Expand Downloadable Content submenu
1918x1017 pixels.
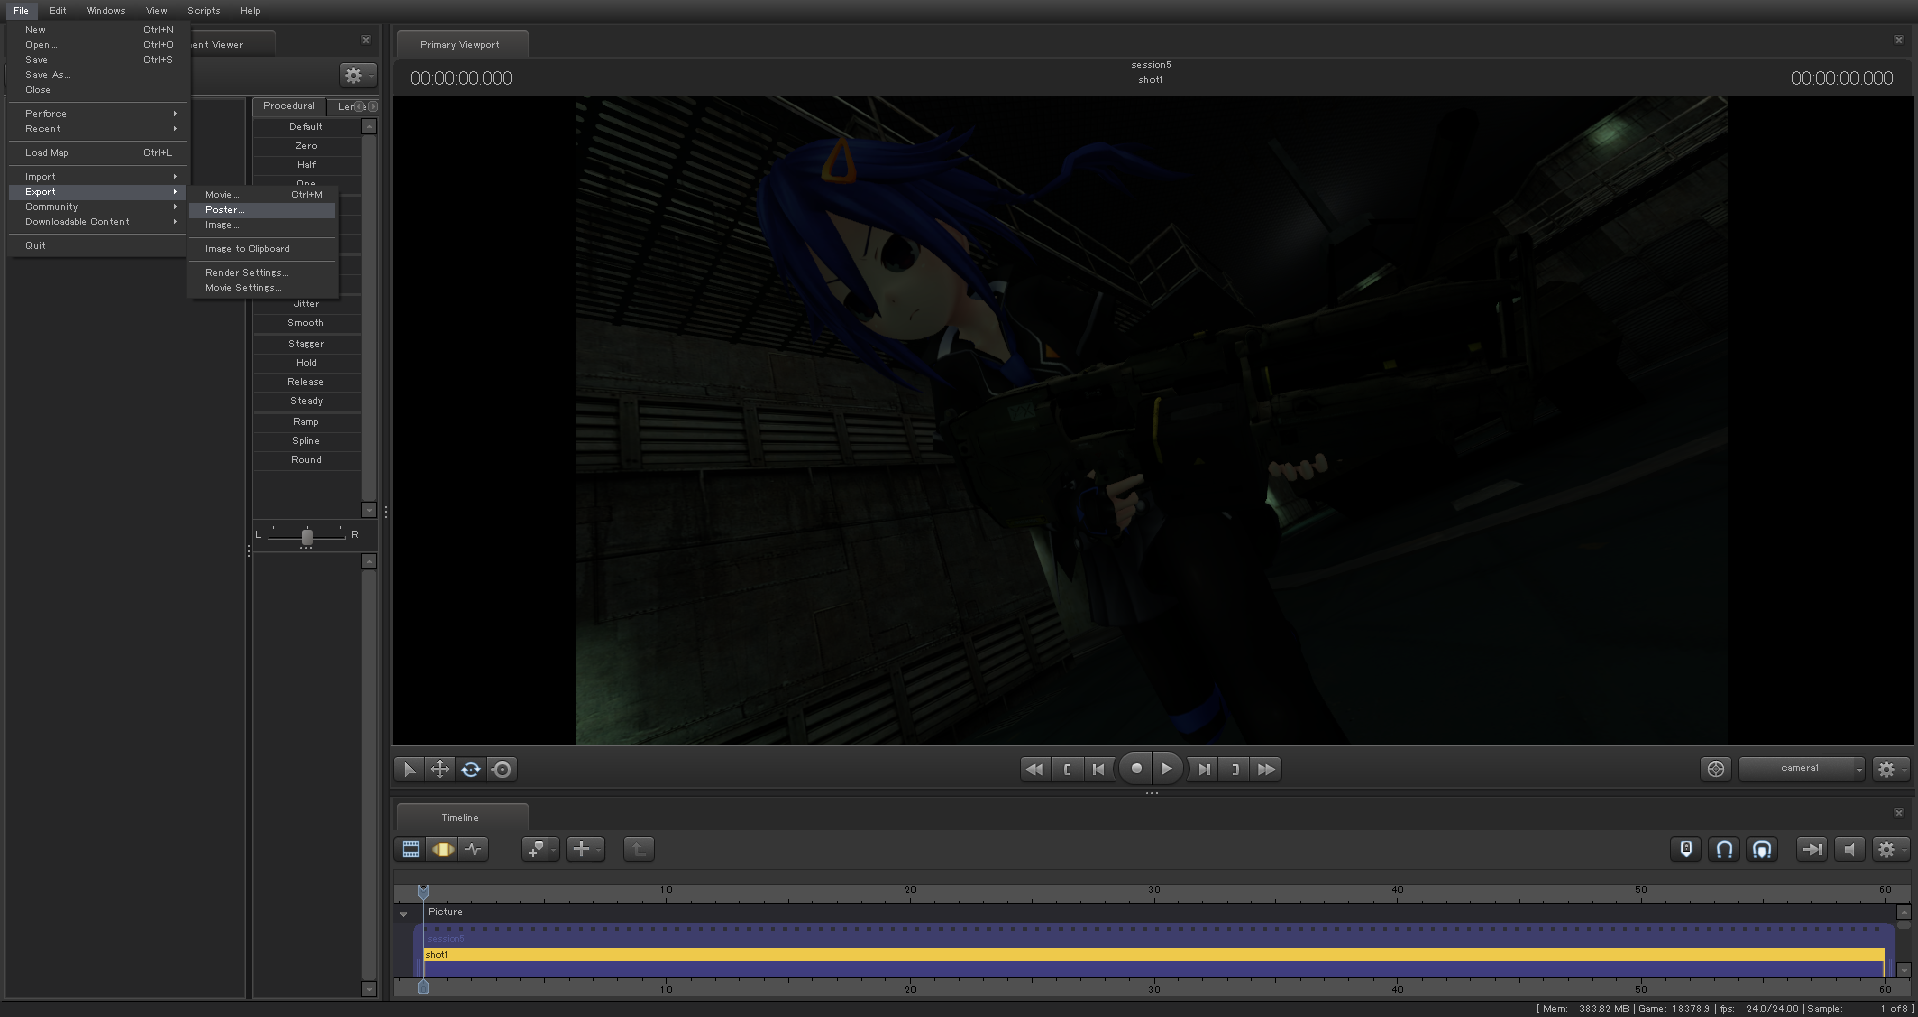pos(98,222)
